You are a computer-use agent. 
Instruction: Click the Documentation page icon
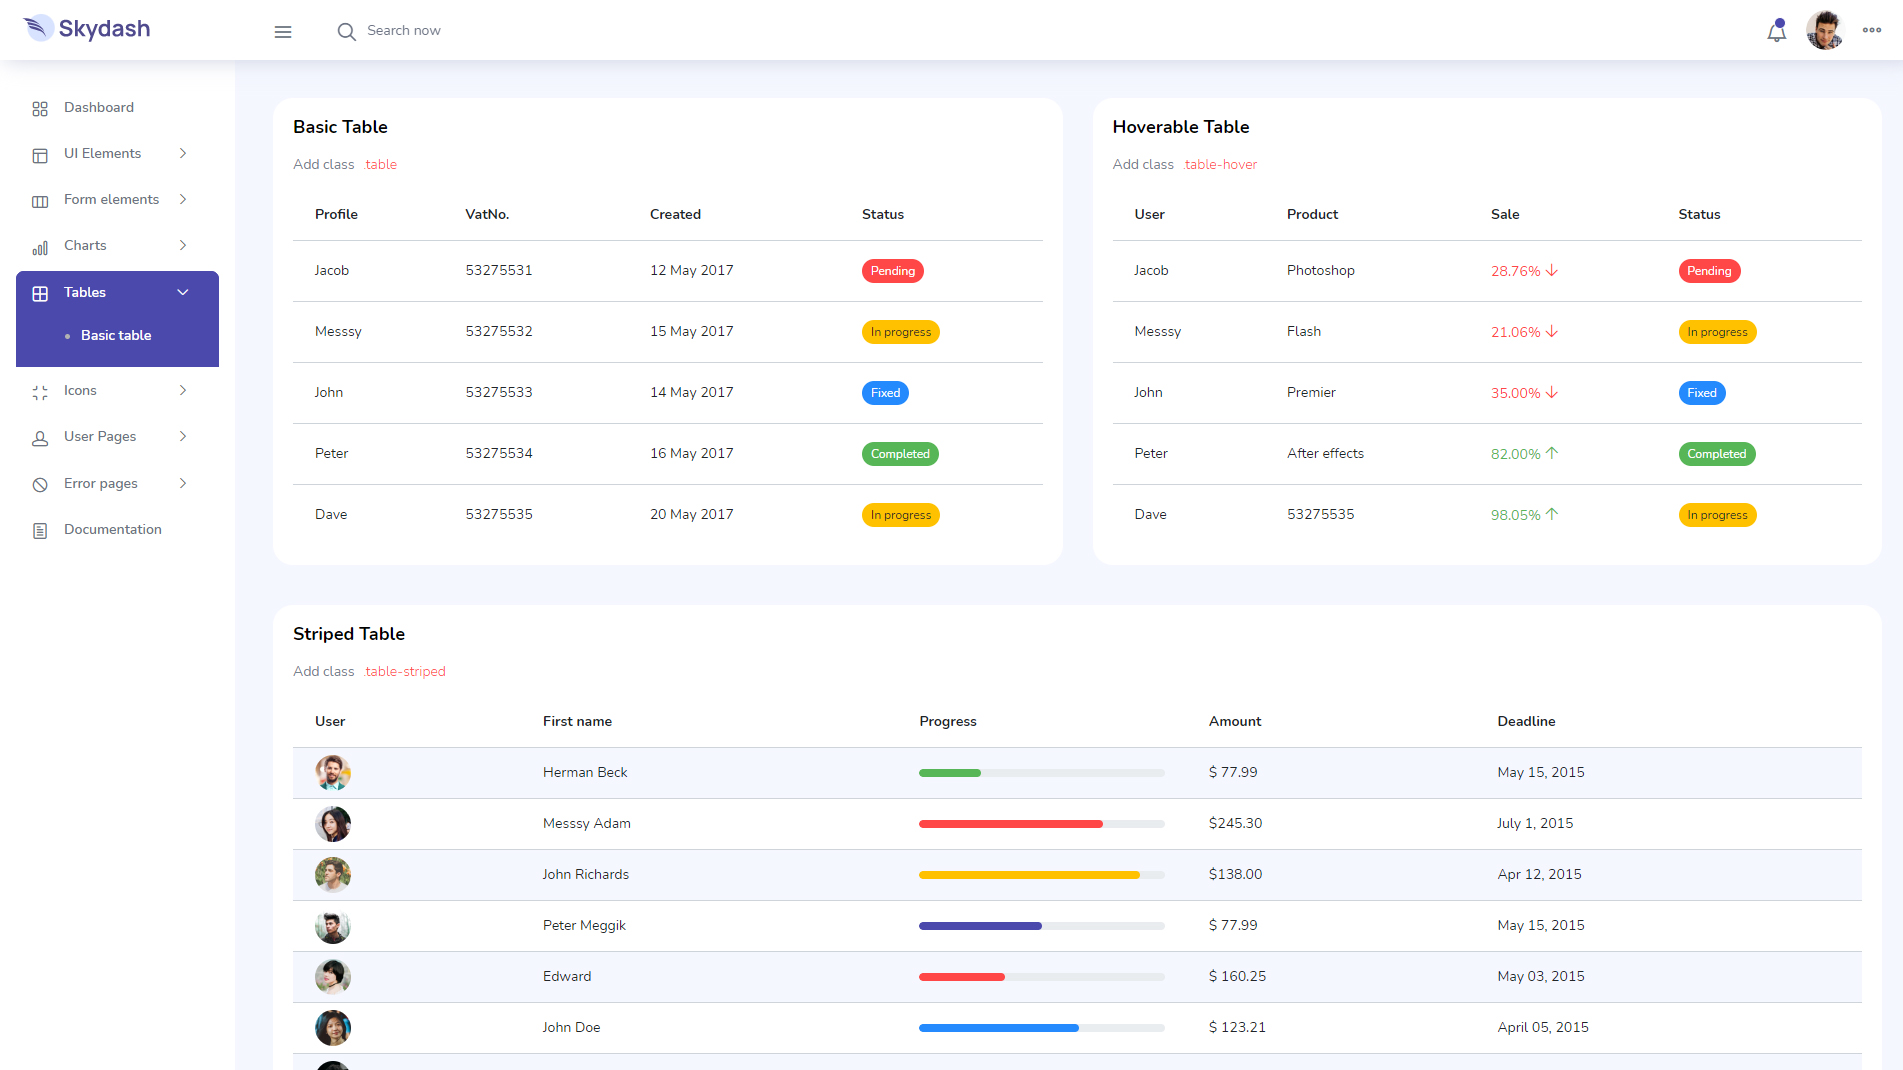pos(40,530)
